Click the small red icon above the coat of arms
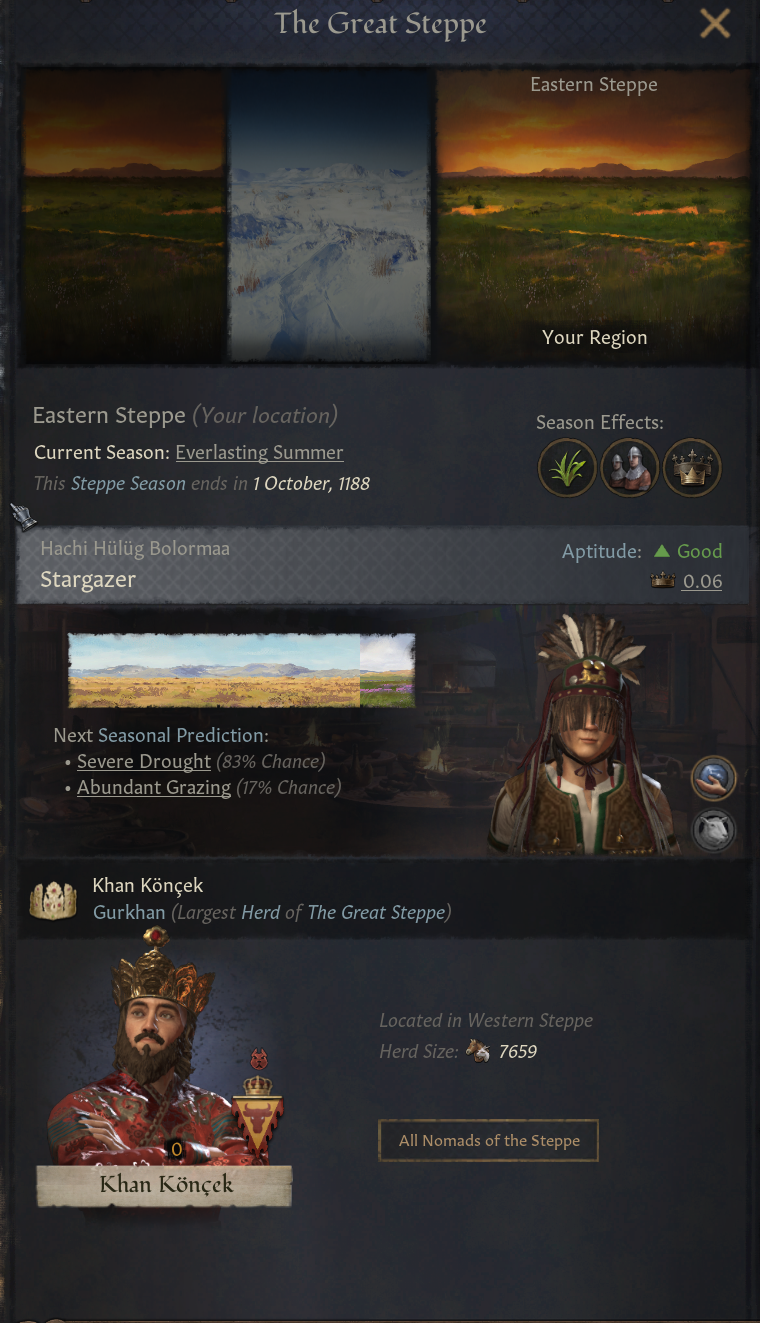 259,1059
